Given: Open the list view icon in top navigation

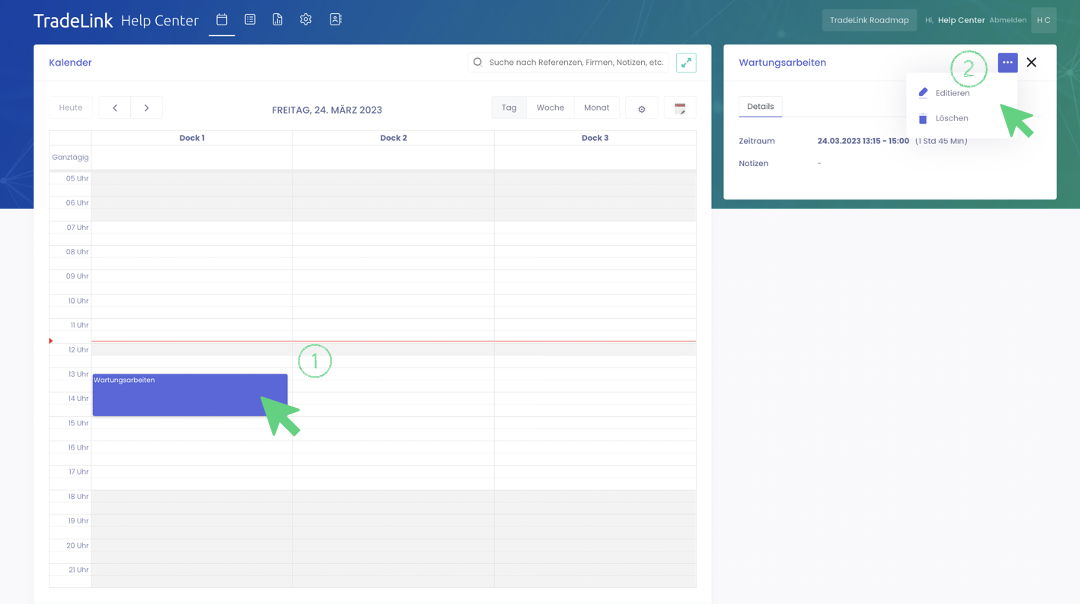Looking at the screenshot, I should [x=250, y=19].
